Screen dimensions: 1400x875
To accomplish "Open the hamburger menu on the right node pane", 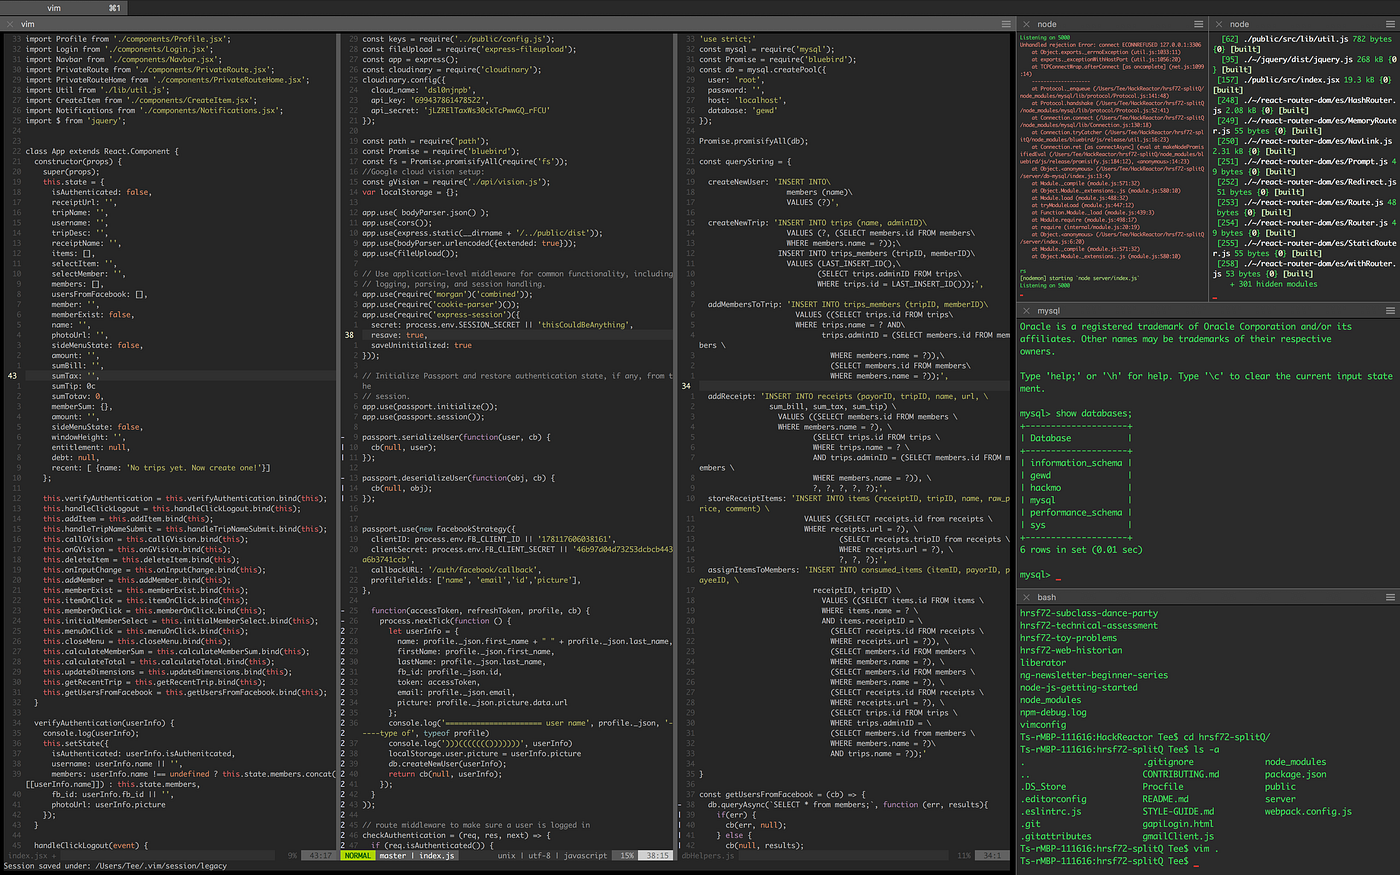I will (1391, 23).
